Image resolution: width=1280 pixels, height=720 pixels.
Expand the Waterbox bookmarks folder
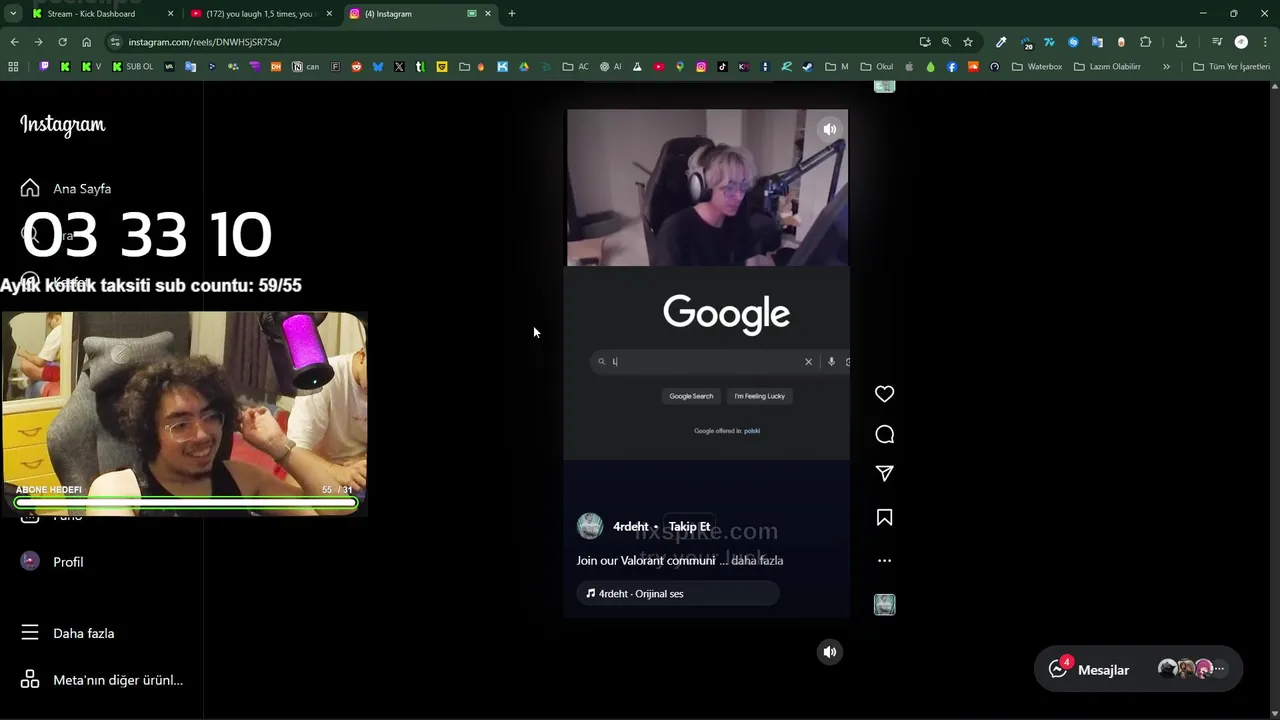(x=1037, y=67)
